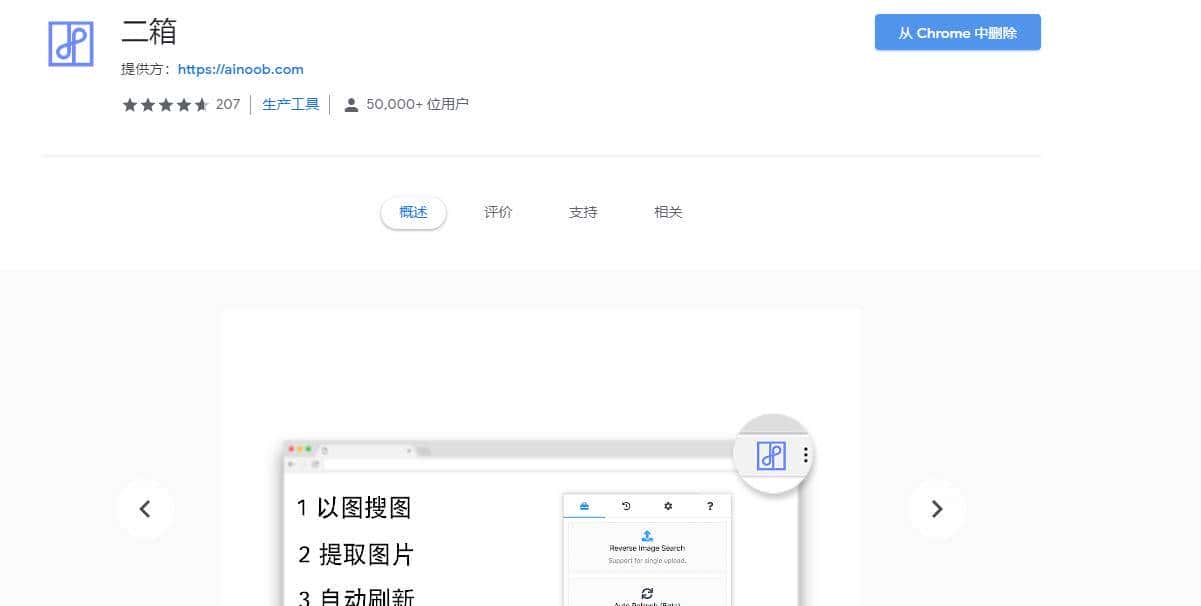Click the 从 Chrome 中删除 button
The image size is (1201, 606).
click(957, 32)
